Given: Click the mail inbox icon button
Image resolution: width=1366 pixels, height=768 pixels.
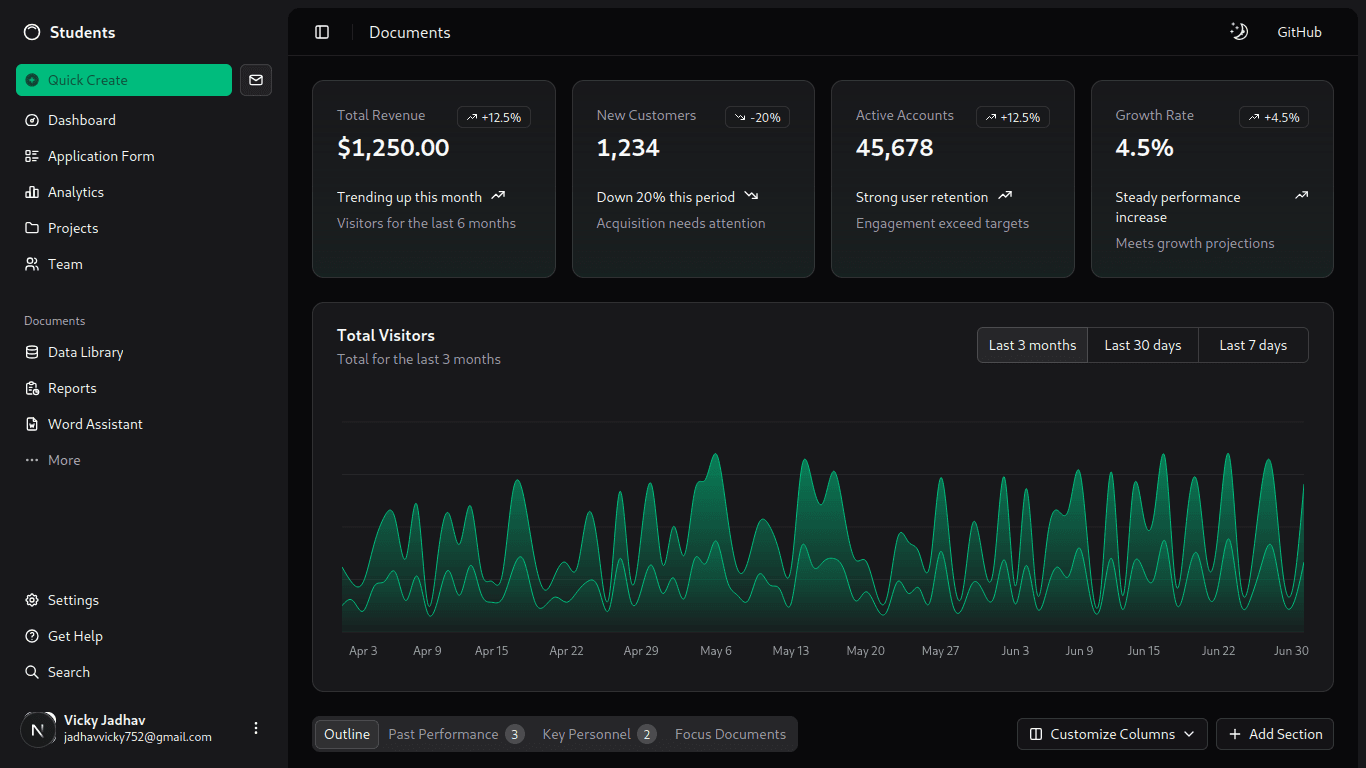Looking at the screenshot, I should [256, 80].
